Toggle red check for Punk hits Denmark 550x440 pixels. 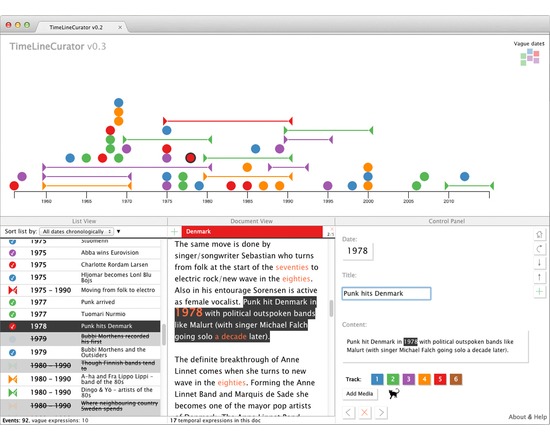(12, 326)
